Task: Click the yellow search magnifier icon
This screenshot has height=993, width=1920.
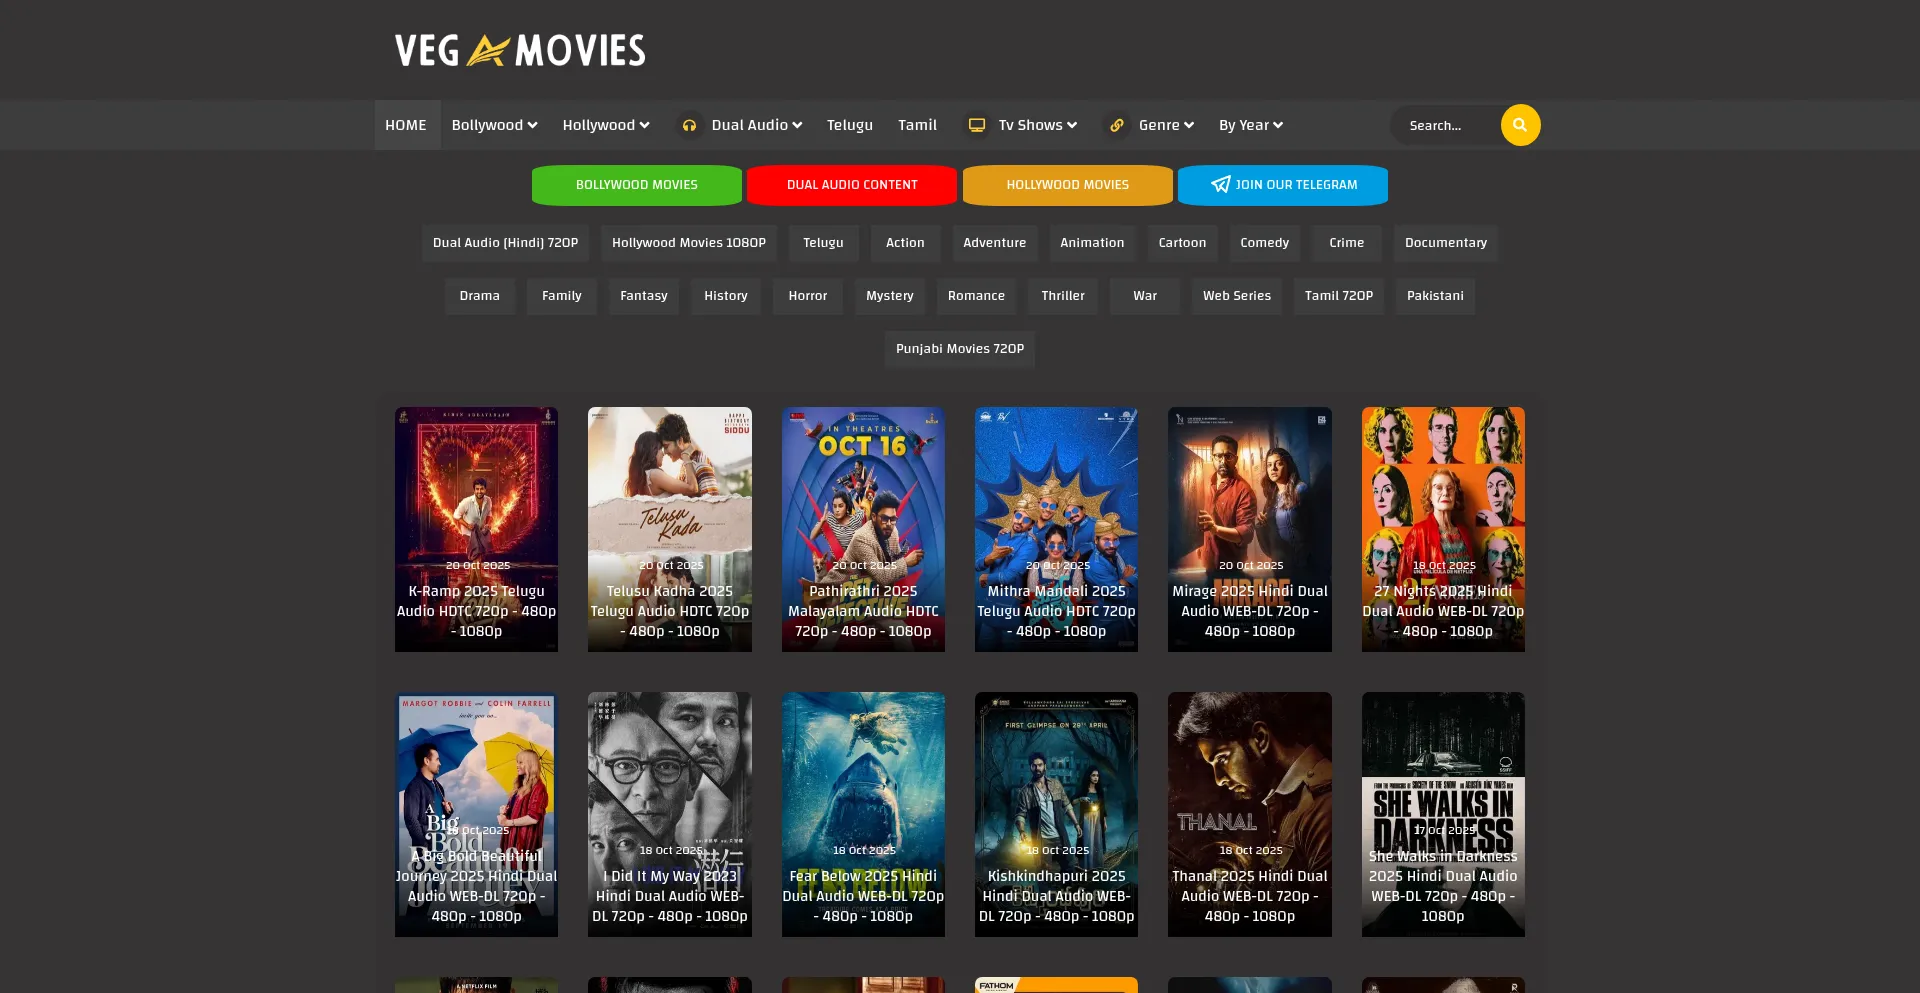Action: point(1520,125)
